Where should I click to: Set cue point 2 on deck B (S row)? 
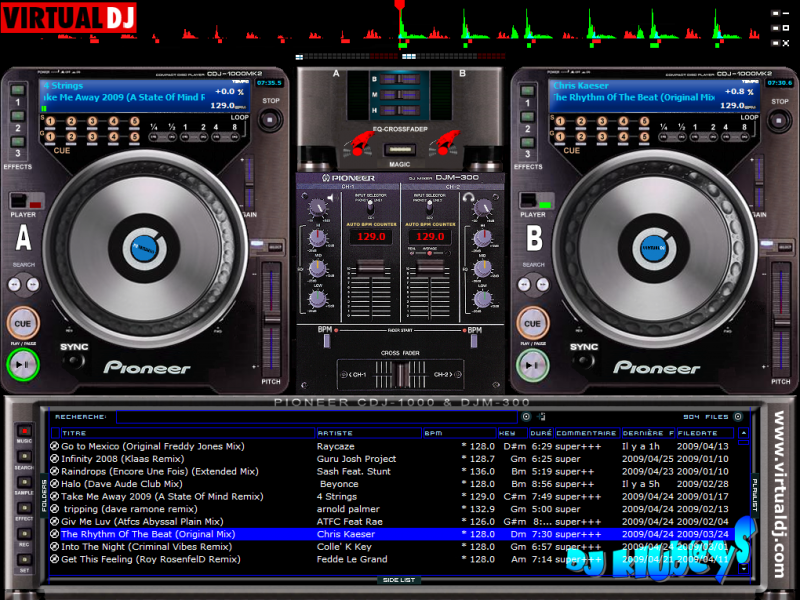point(581,121)
